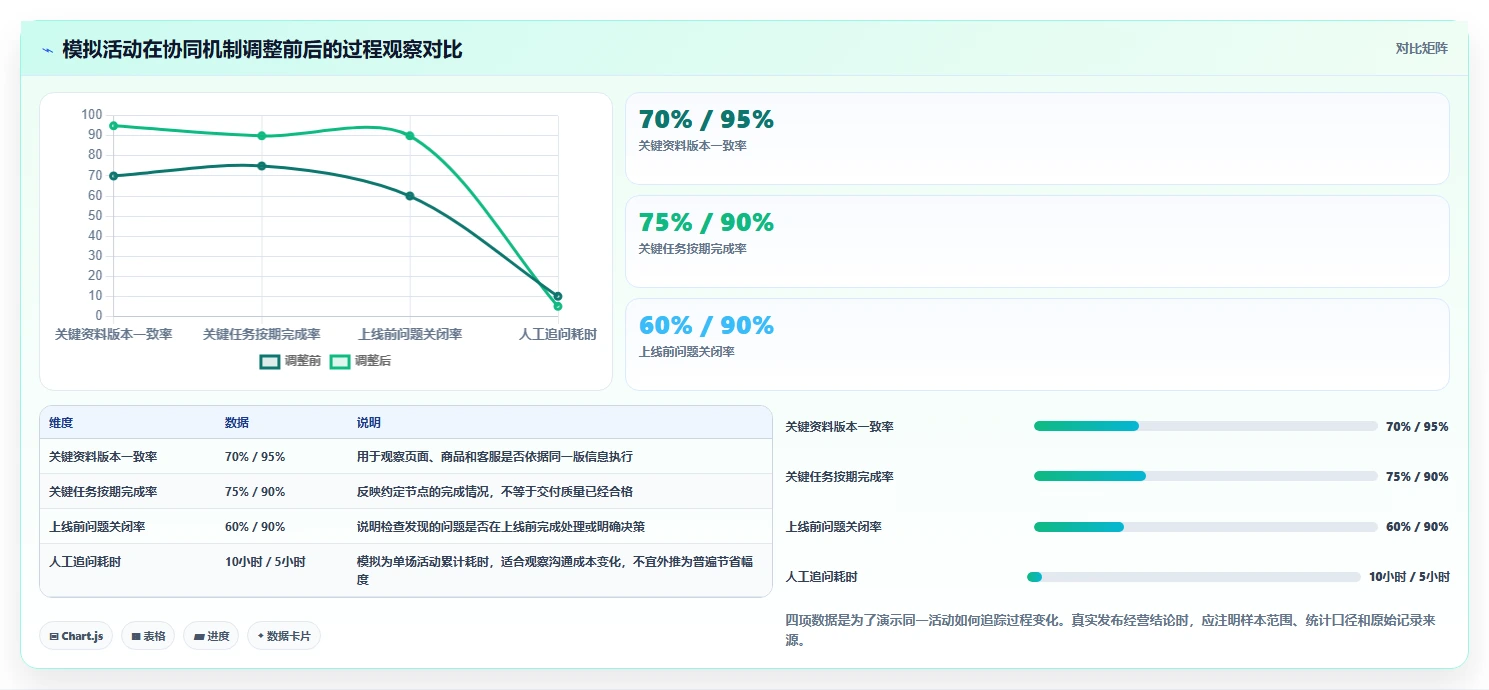The width and height of the screenshot is (1489, 690).
Task: Select table cell 60% / 90%
Action: click(255, 526)
